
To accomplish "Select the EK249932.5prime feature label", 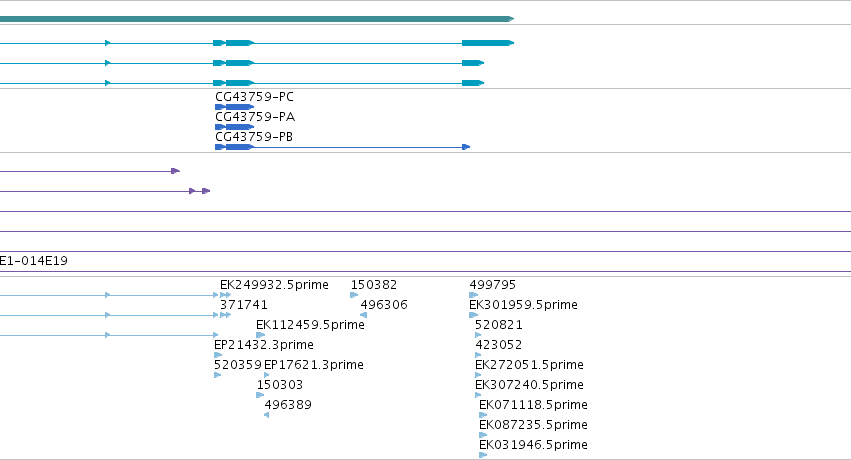I will 274,285.
